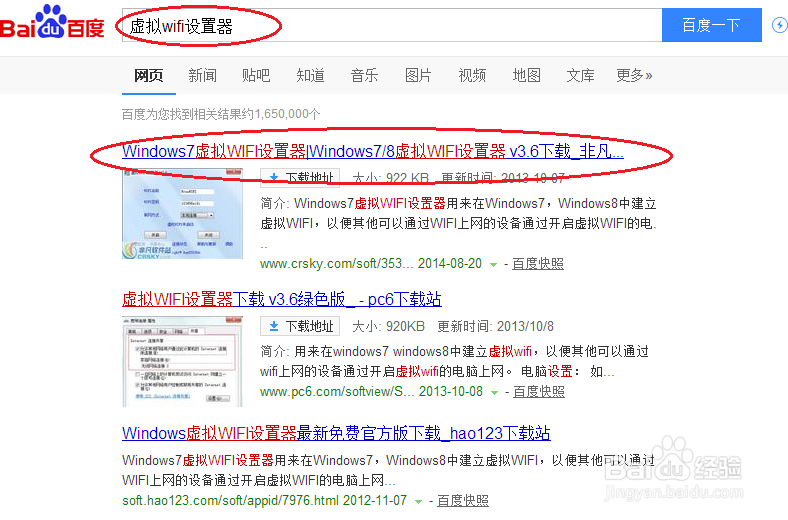Expand green arrow beside 2014-08-20
This screenshot has height=520, width=788.
[494, 265]
